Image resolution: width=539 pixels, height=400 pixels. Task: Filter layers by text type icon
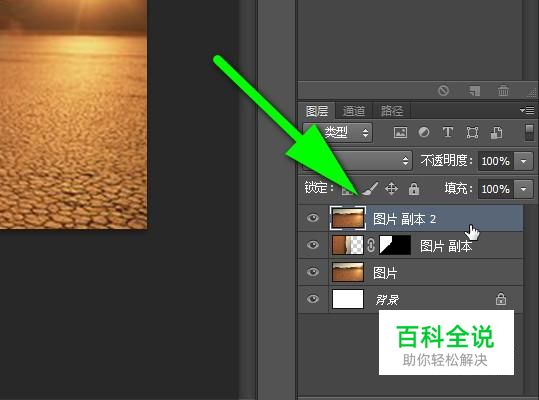[448, 132]
